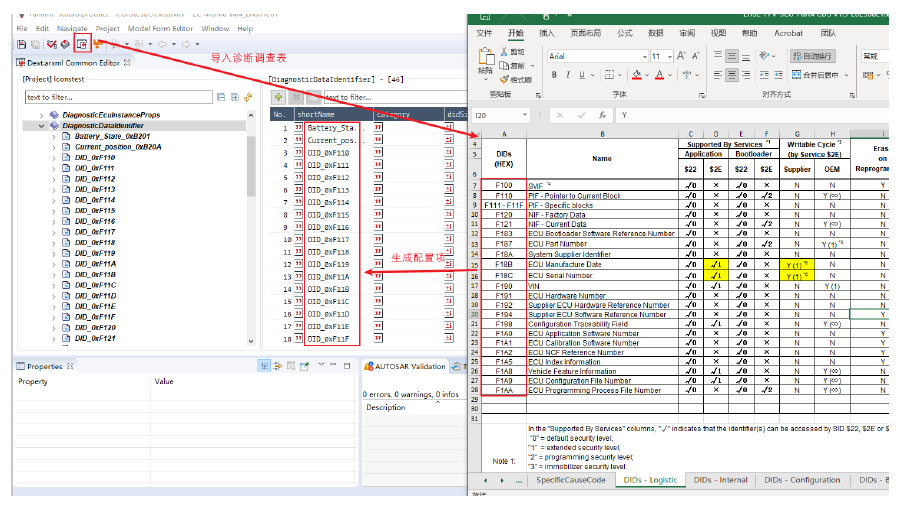Viewport: 899px width, 508px height.
Task: Click the project tree text filter field
Action: [119, 97]
